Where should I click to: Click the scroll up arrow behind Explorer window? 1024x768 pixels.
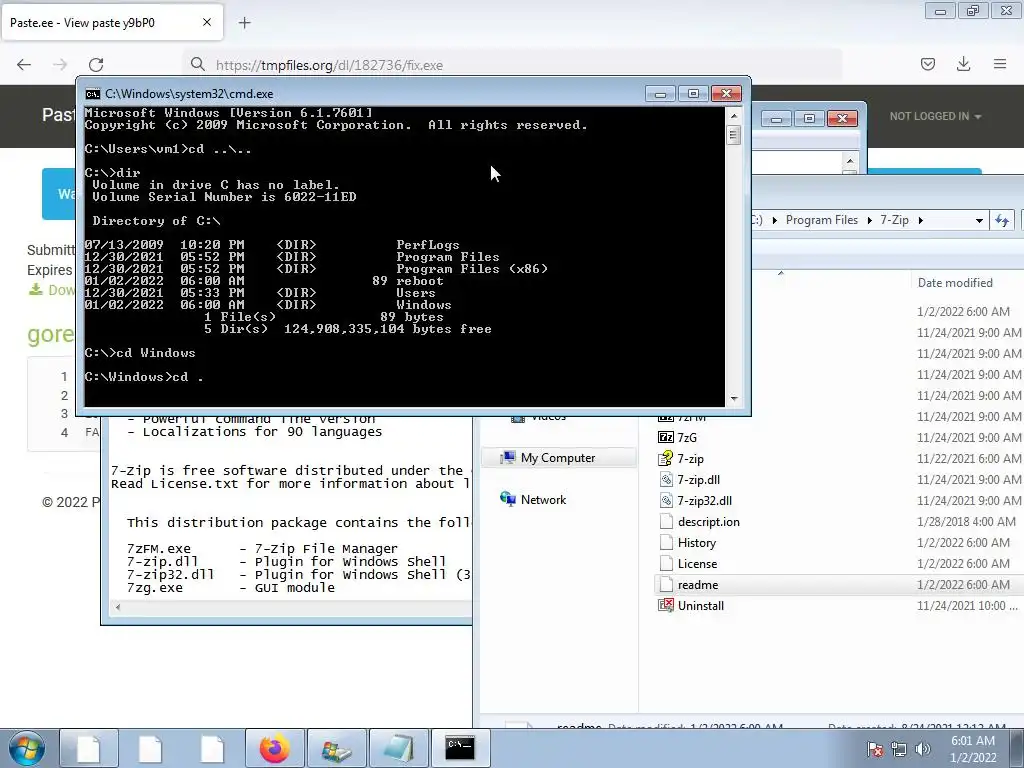[x=850, y=161]
